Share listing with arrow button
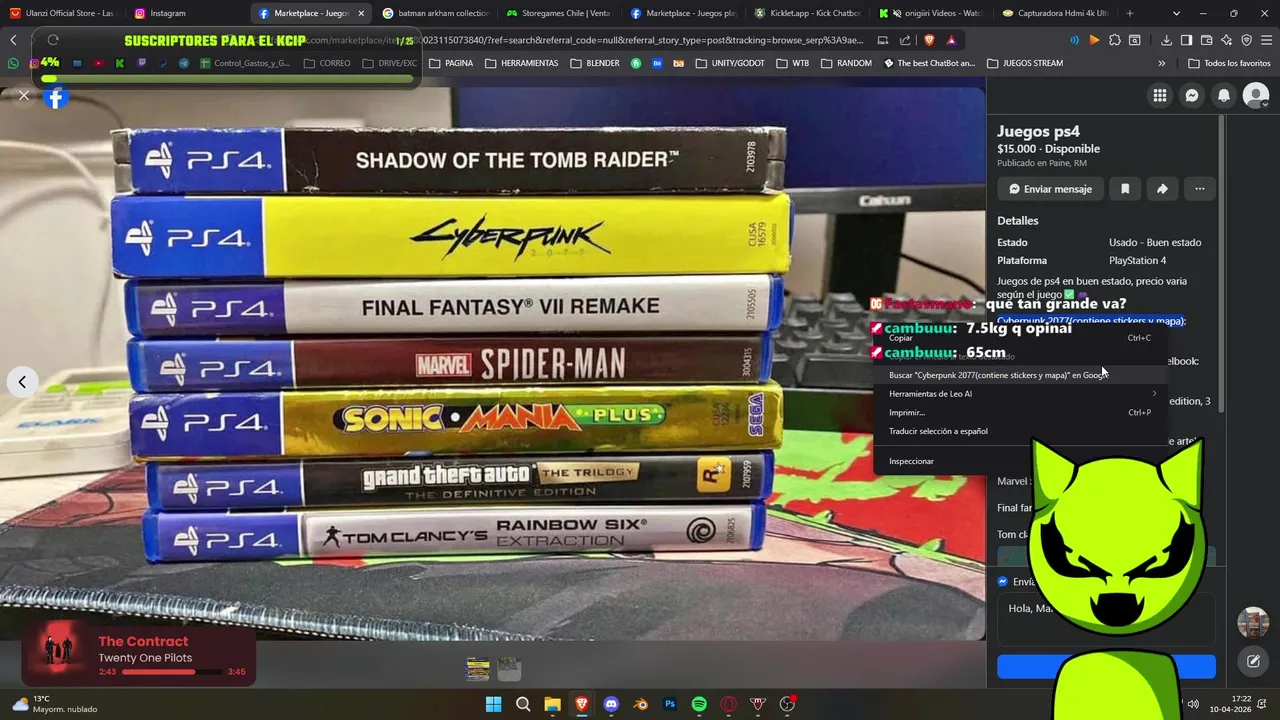 (1162, 189)
